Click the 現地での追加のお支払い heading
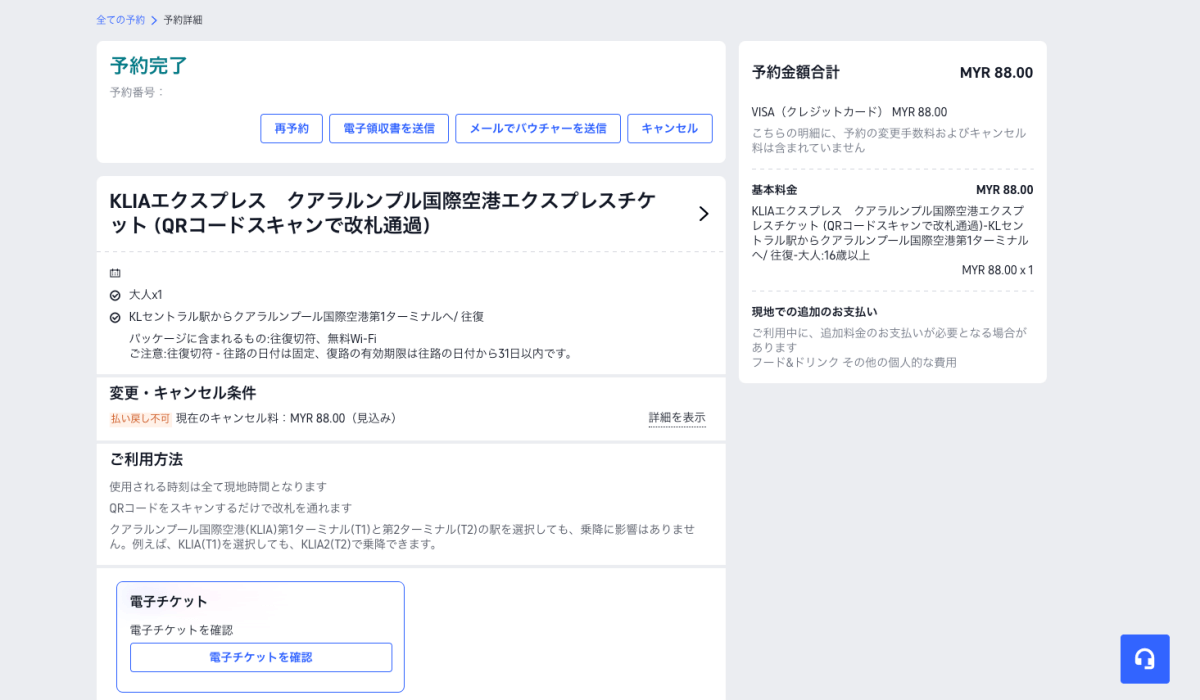This screenshot has height=700, width=1200. pos(814,312)
